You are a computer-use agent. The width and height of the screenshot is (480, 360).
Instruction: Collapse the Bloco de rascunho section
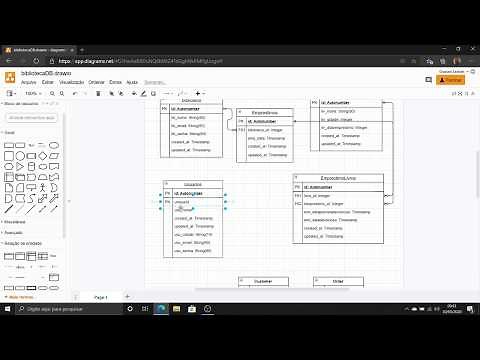[20, 104]
